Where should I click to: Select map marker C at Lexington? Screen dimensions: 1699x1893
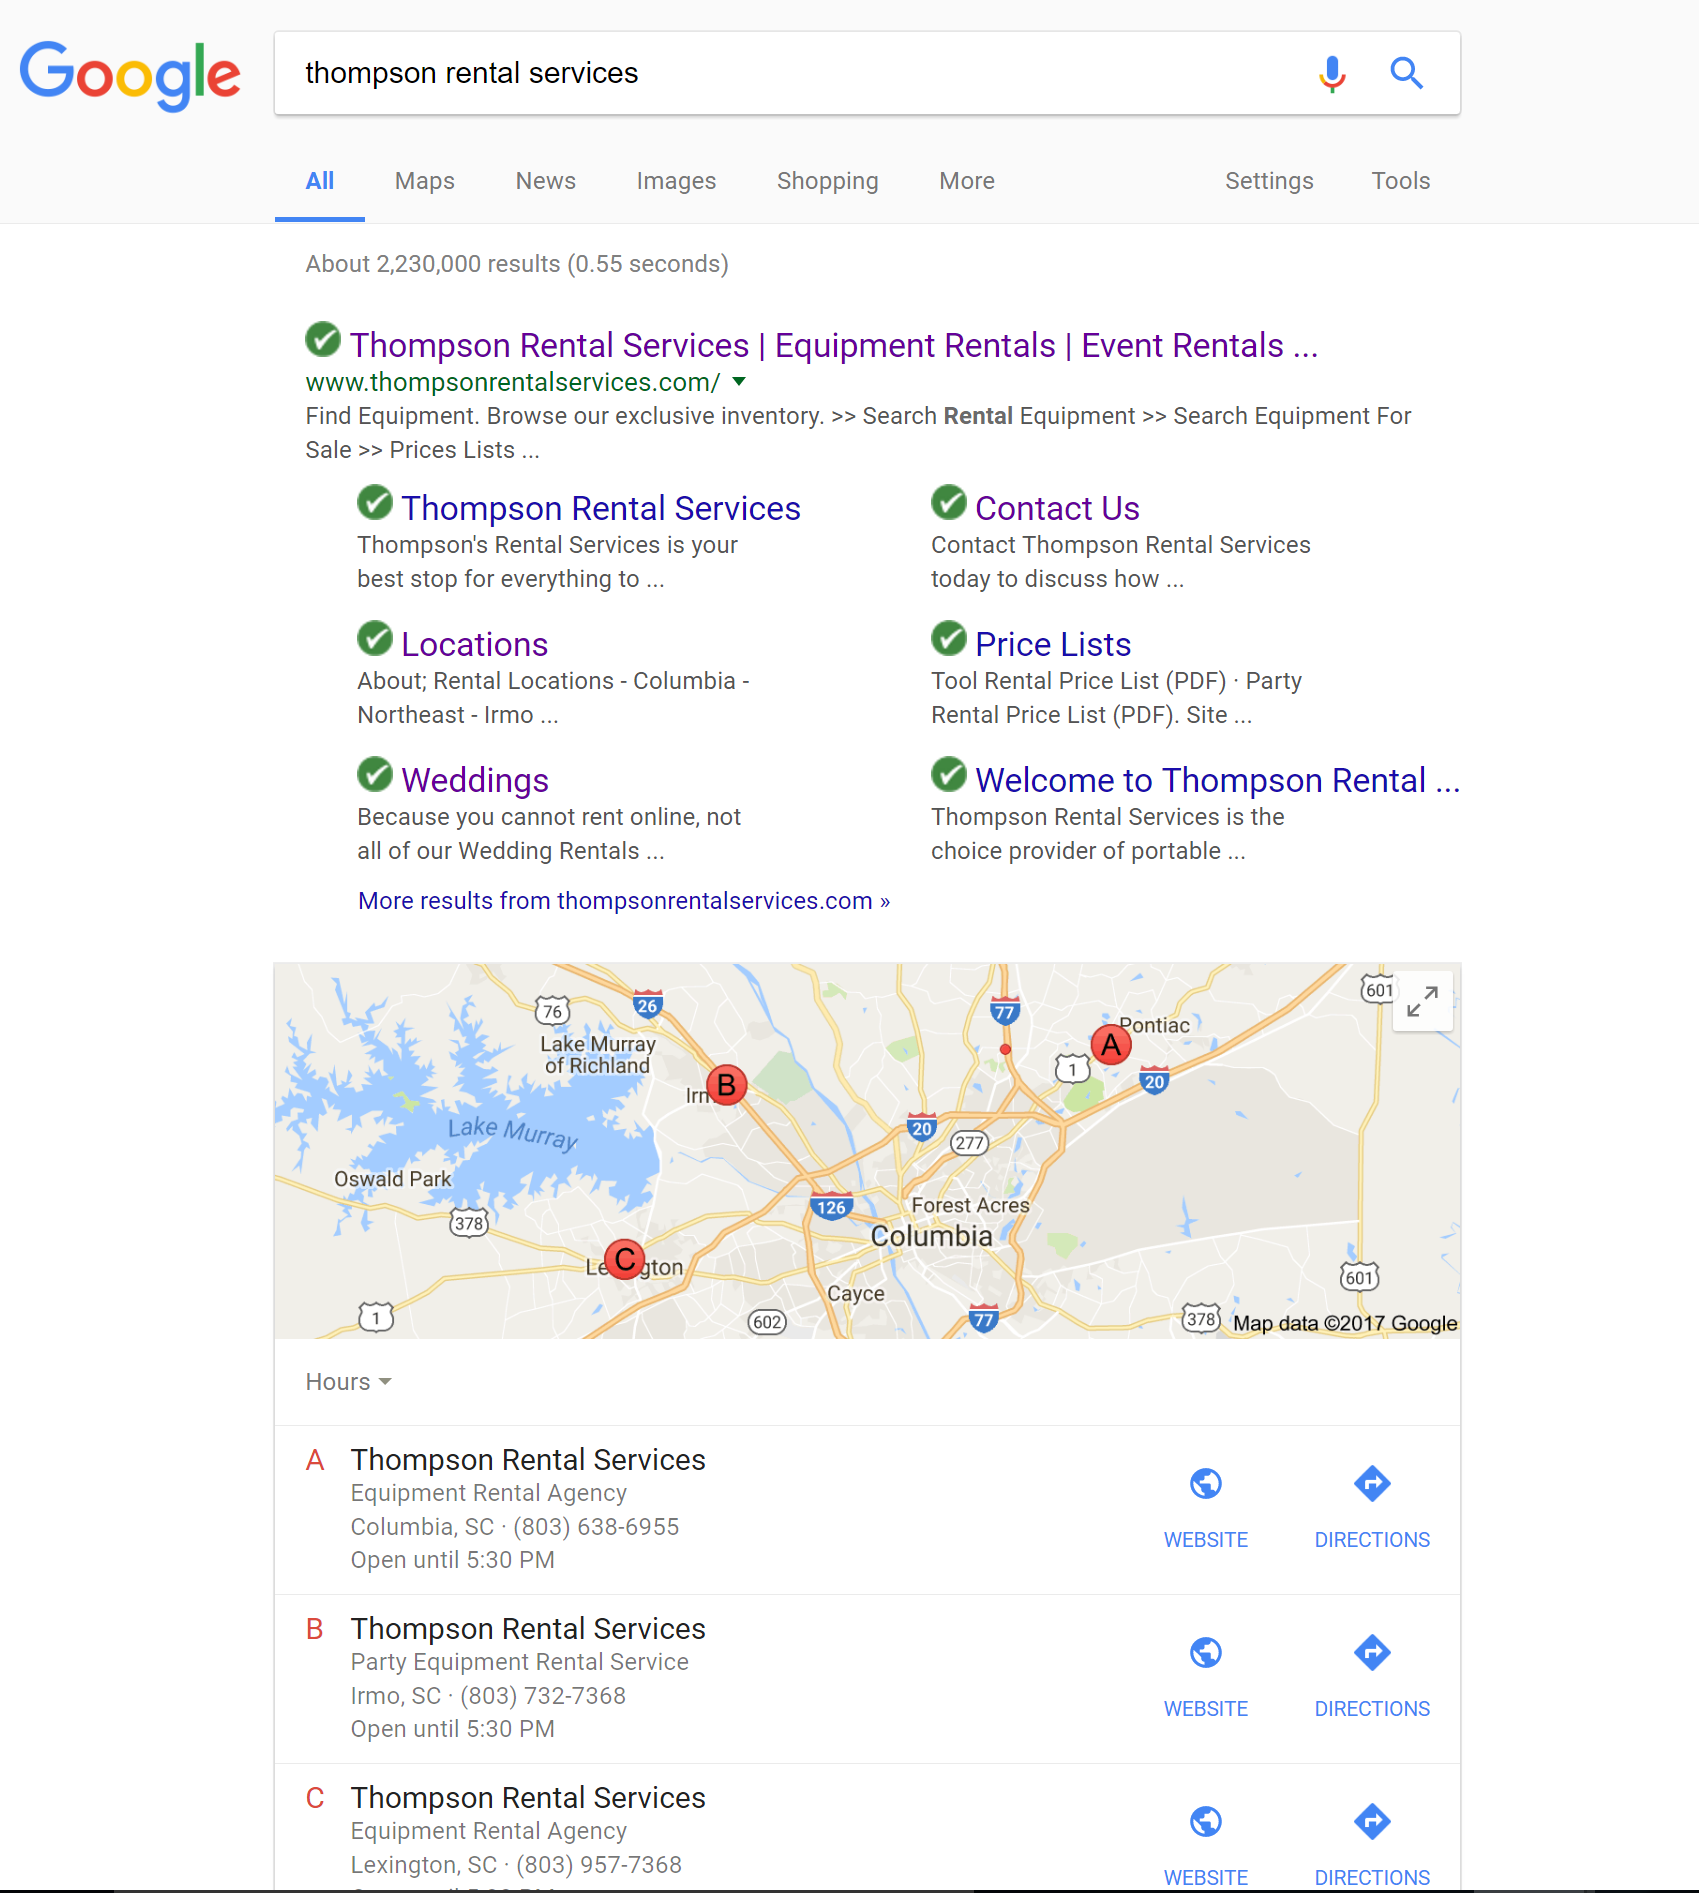[x=625, y=1260]
